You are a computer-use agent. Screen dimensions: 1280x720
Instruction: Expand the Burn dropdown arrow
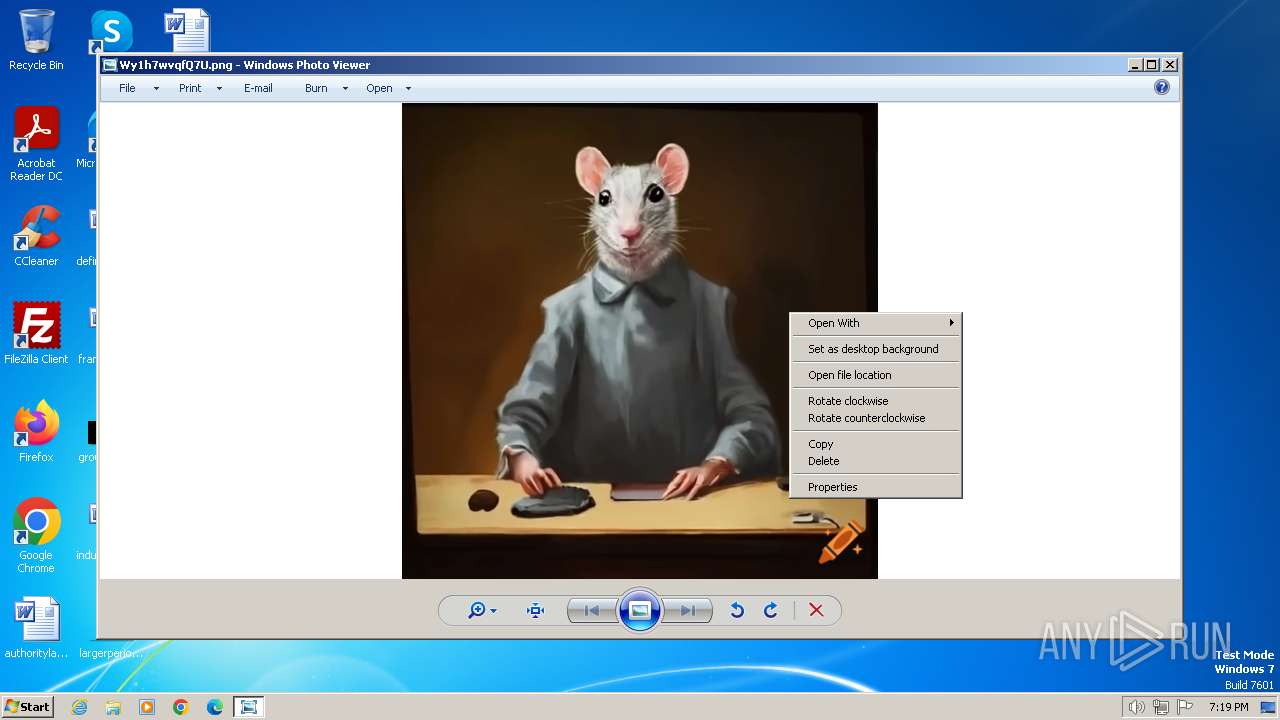[x=345, y=88]
